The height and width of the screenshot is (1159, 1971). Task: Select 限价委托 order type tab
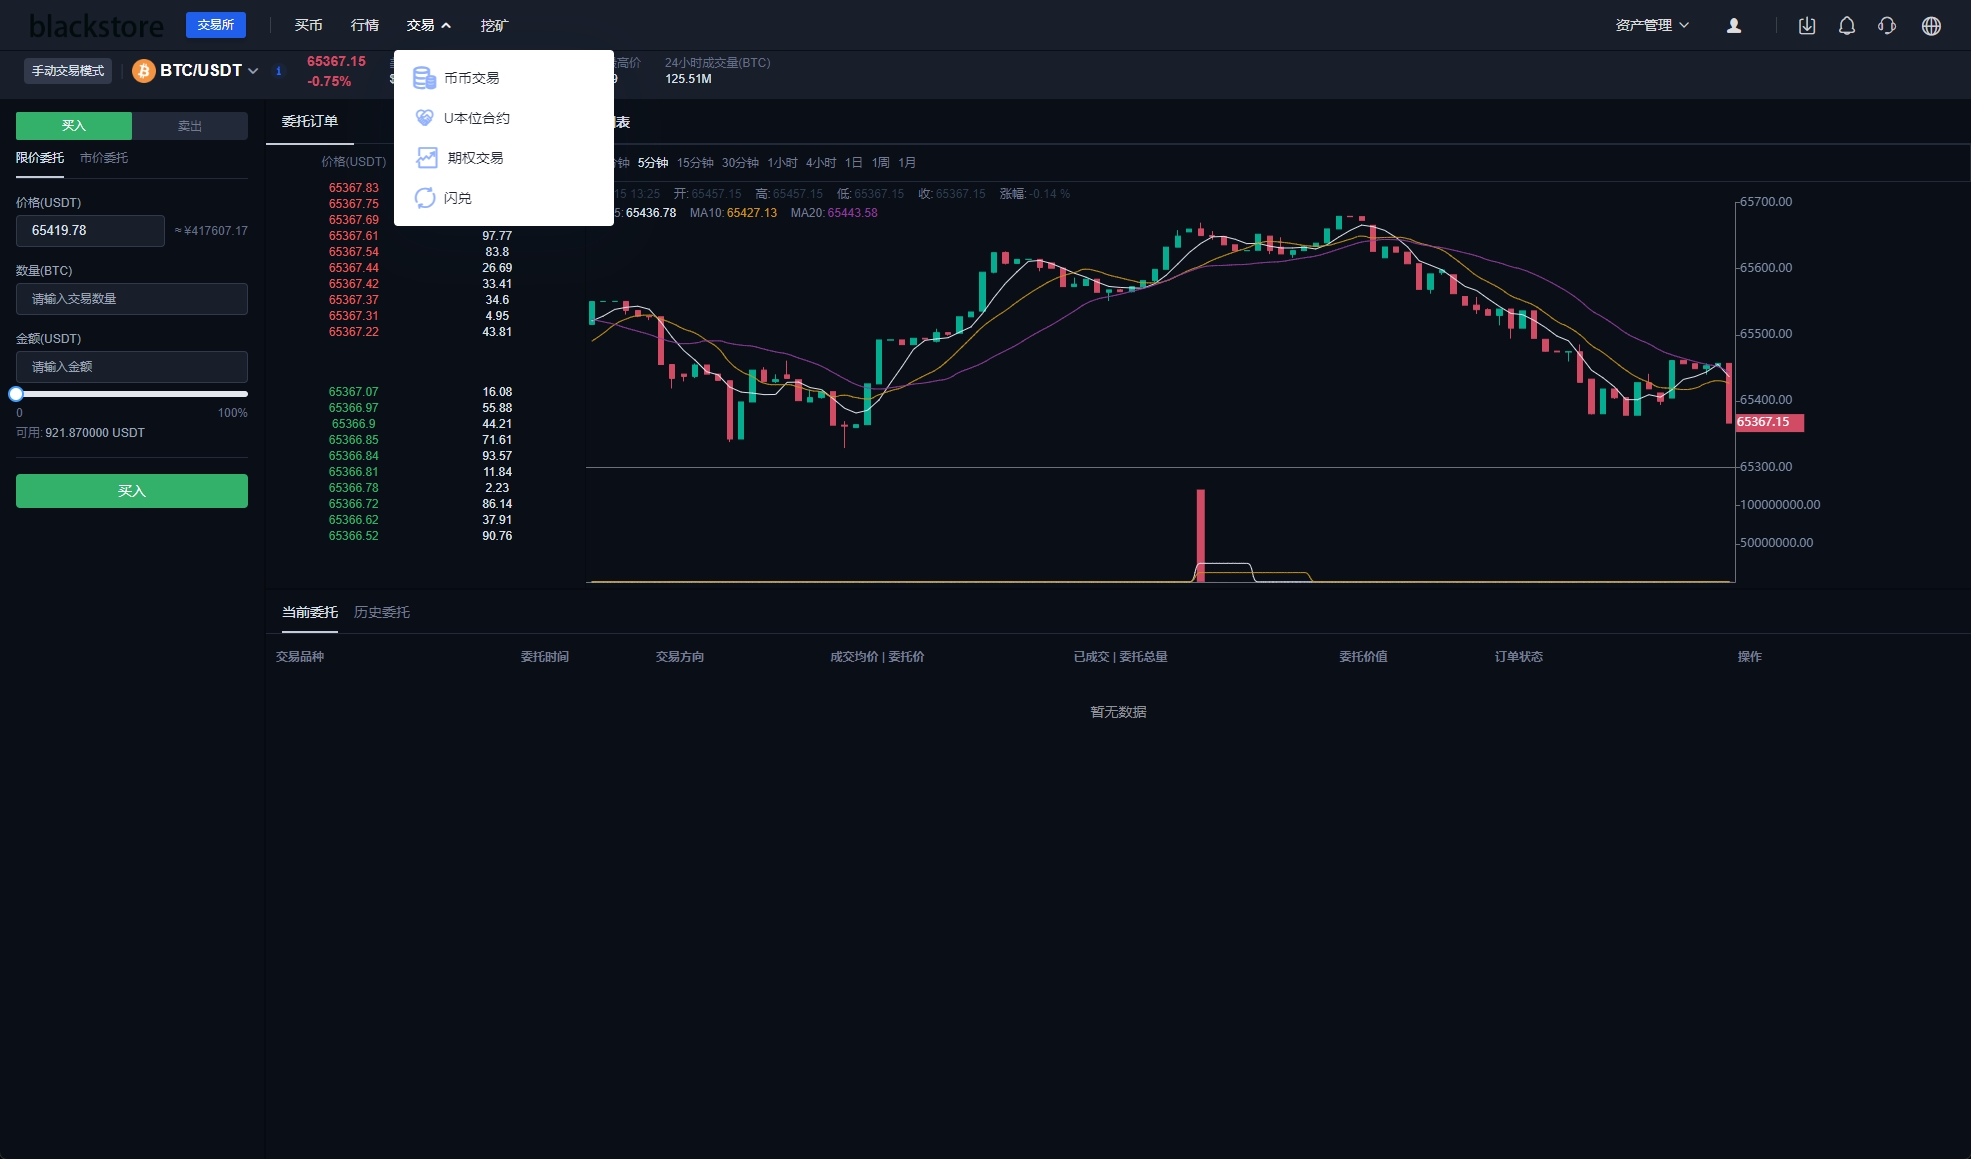[41, 157]
